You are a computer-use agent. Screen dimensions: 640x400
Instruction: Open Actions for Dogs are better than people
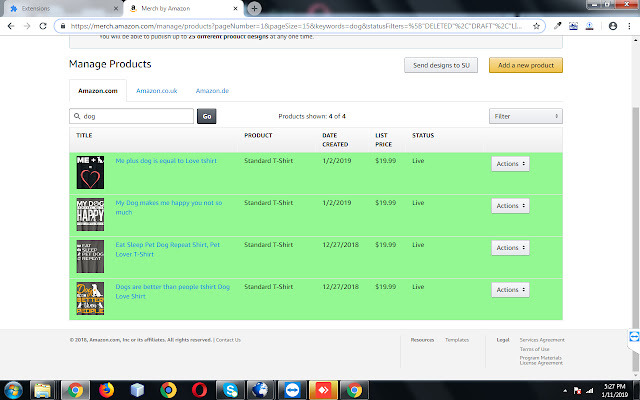[x=510, y=290]
